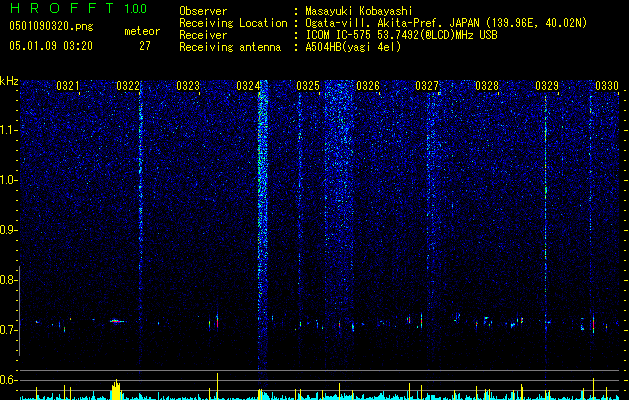Click the 0.6 kHz frequency label
Image resolution: width=629 pixels, height=400 pixels.
coord(8,380)
